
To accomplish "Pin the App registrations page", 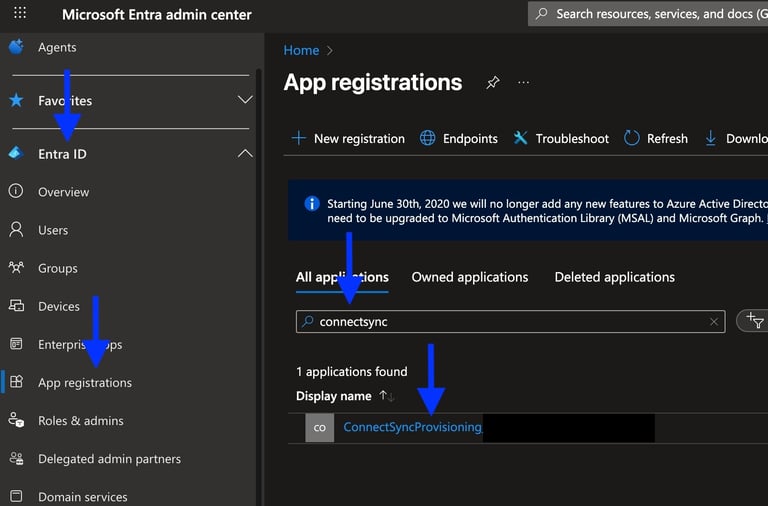I will click(x=493, y=83).
